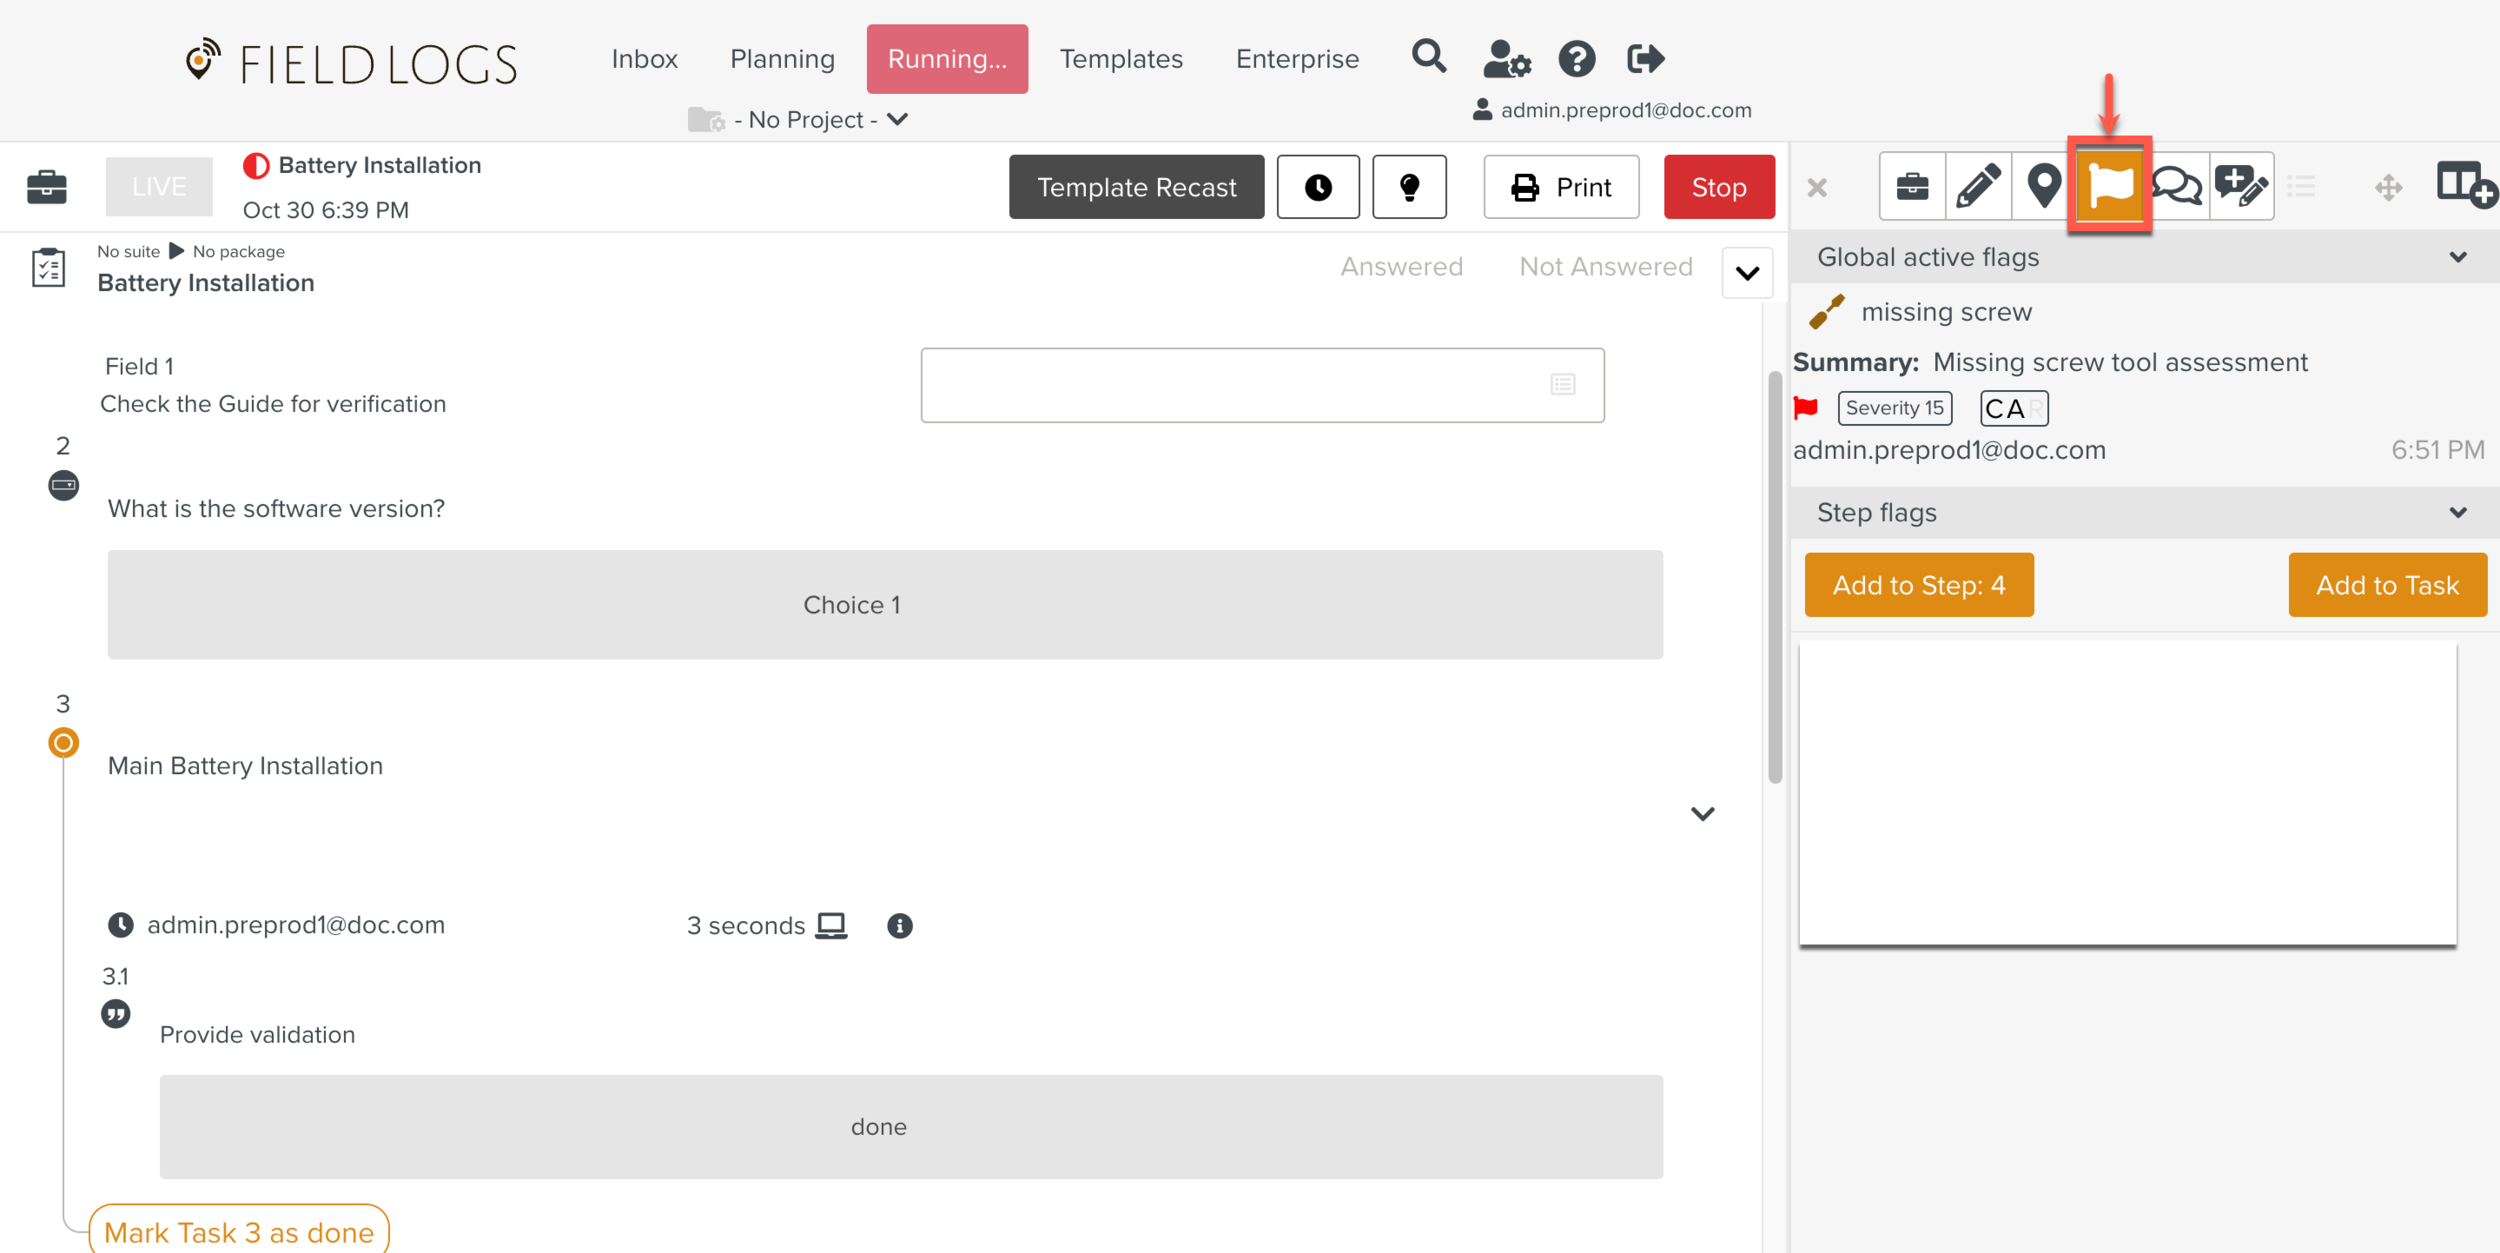This screenshot has height=1253, width=2500.
Task: Open the chat comments panel
Action: (2176, 186)
